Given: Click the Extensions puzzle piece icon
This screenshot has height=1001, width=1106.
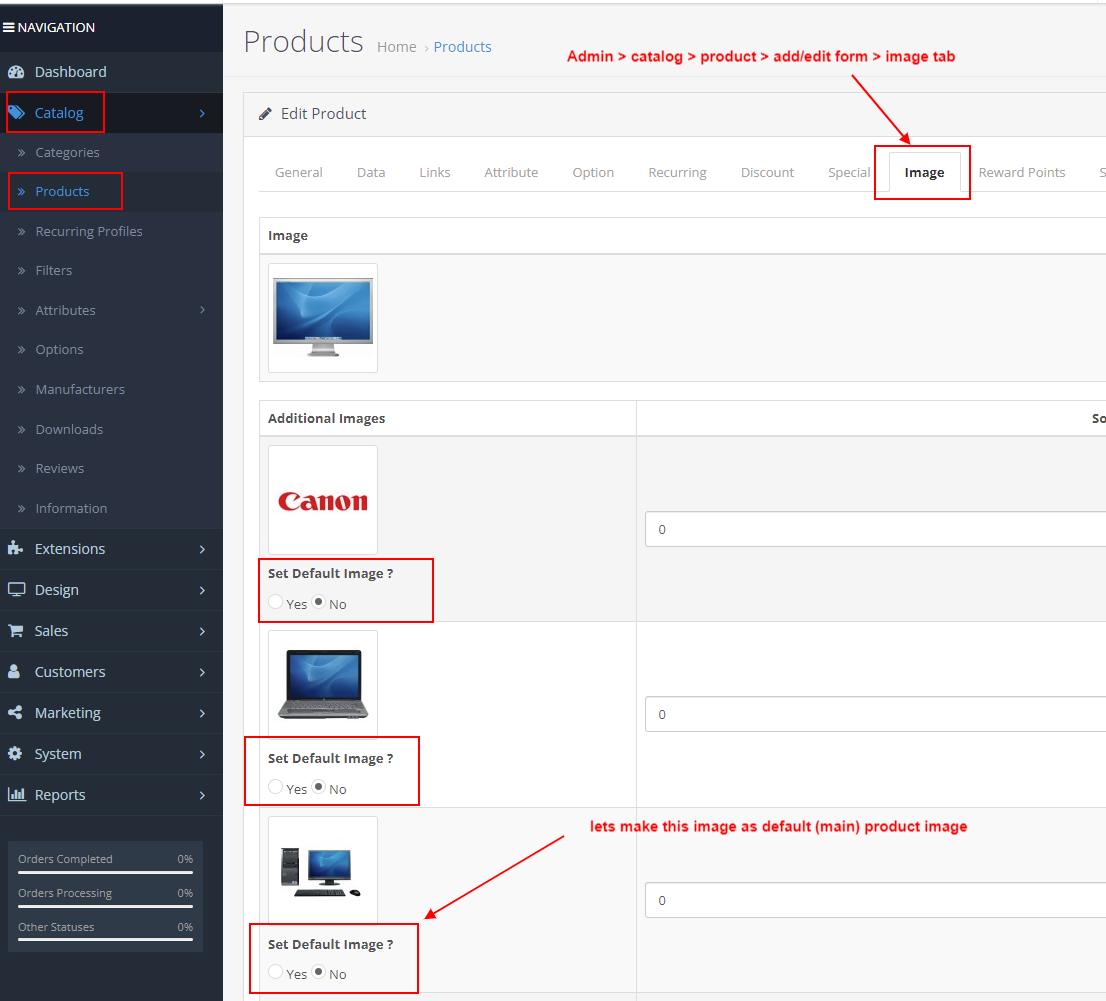Looking at the screenshot, I should 15,549.
